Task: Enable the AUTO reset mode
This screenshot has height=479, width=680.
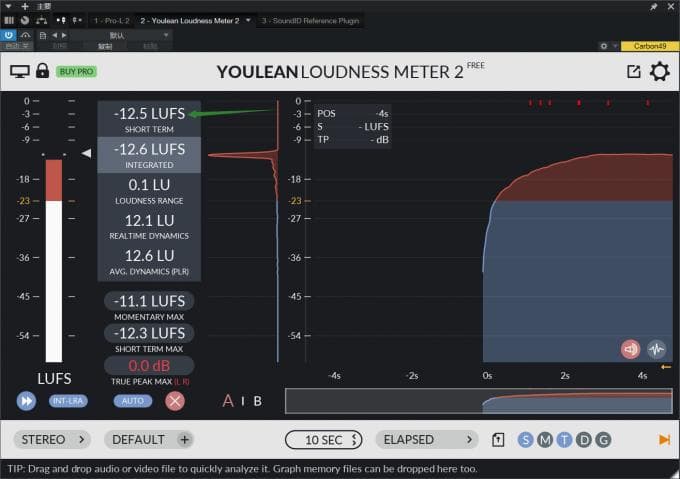Action: tap(133, 401)
